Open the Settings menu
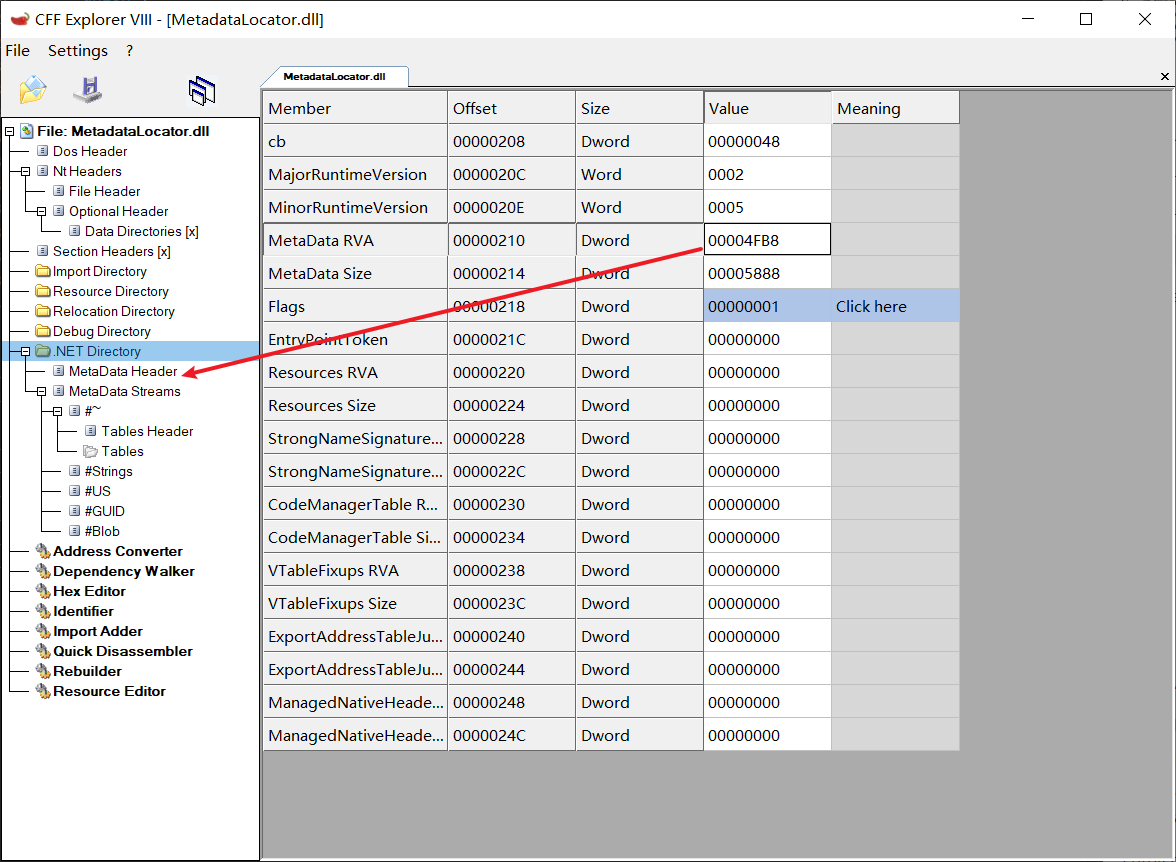This screenshot has height=862, width=1176. [x=78, y=50]
